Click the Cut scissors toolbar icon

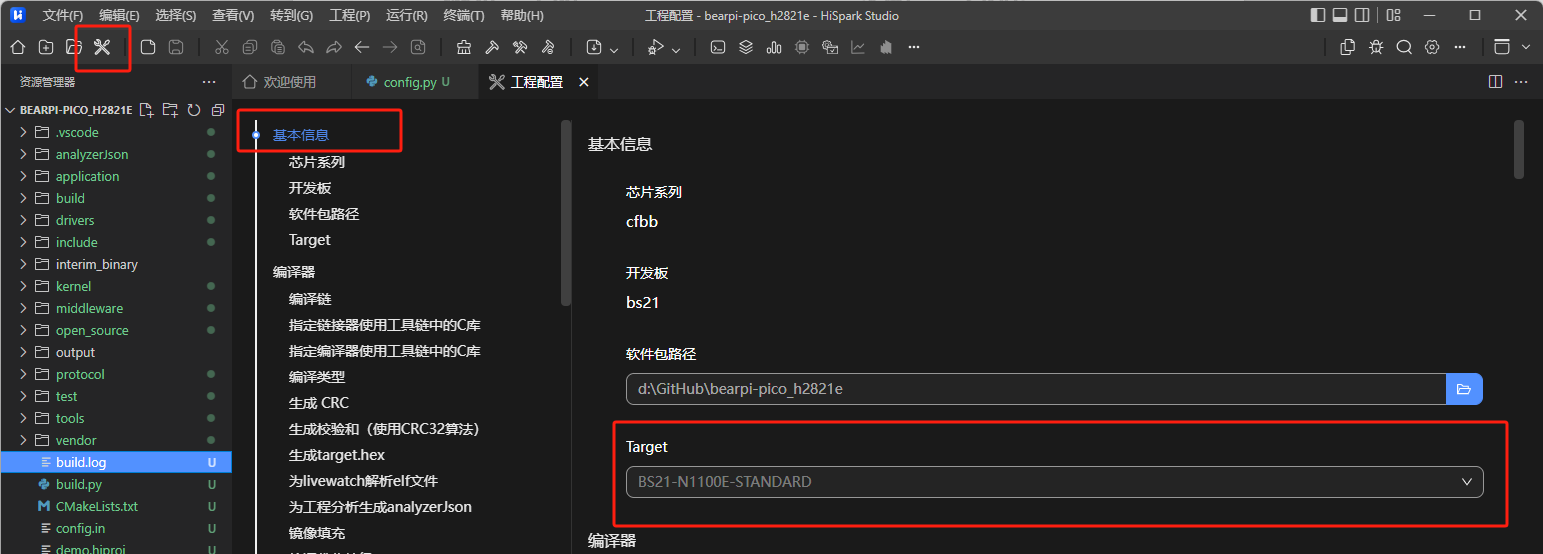(x=222, y=47)
